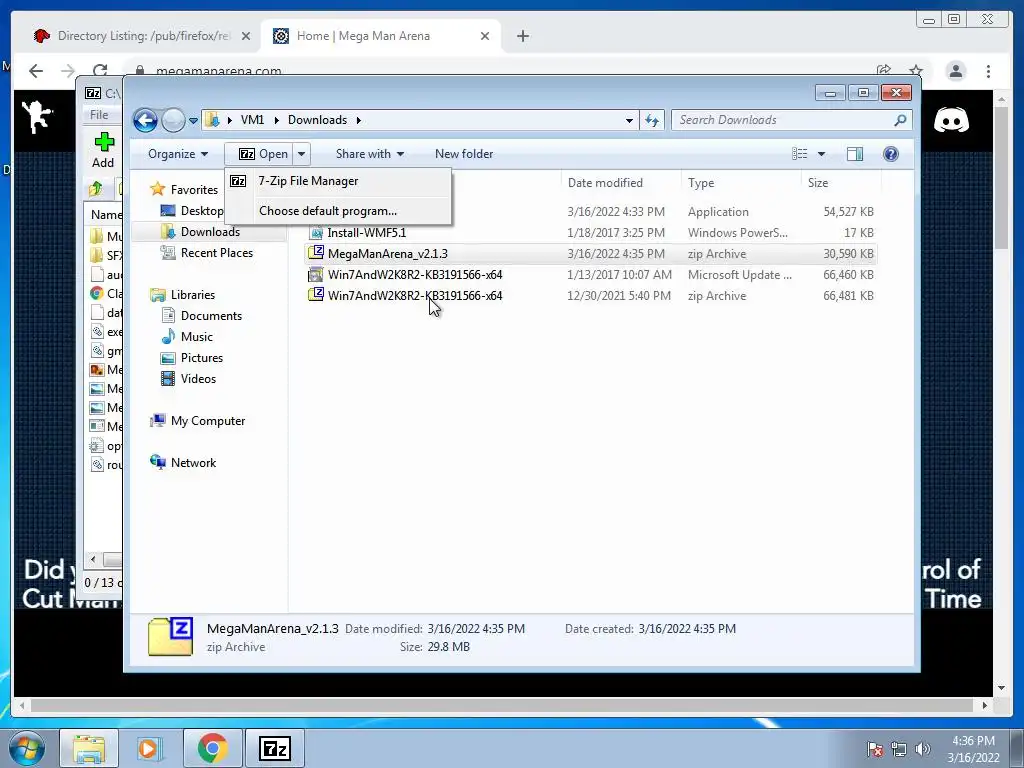Sort files by Type column
The width and height of the screenshot is (1024, 768).
point(701,183)
